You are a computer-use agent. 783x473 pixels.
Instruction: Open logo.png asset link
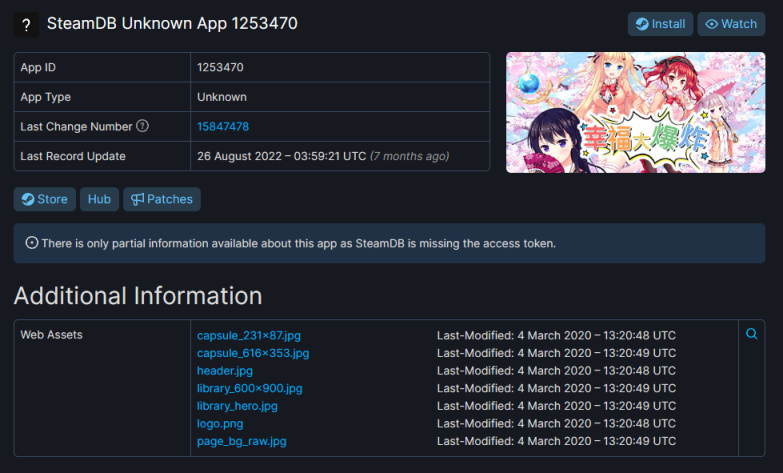tap(220, 424)
